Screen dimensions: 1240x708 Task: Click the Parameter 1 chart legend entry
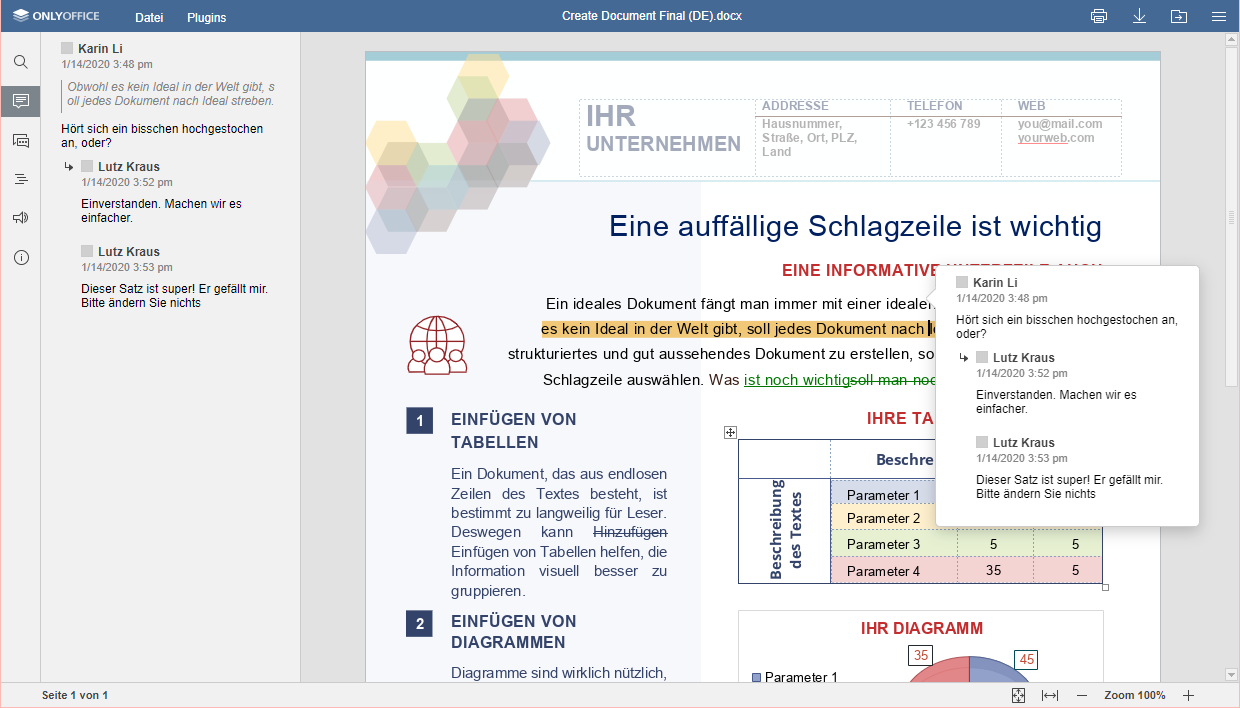click(796, 677)
